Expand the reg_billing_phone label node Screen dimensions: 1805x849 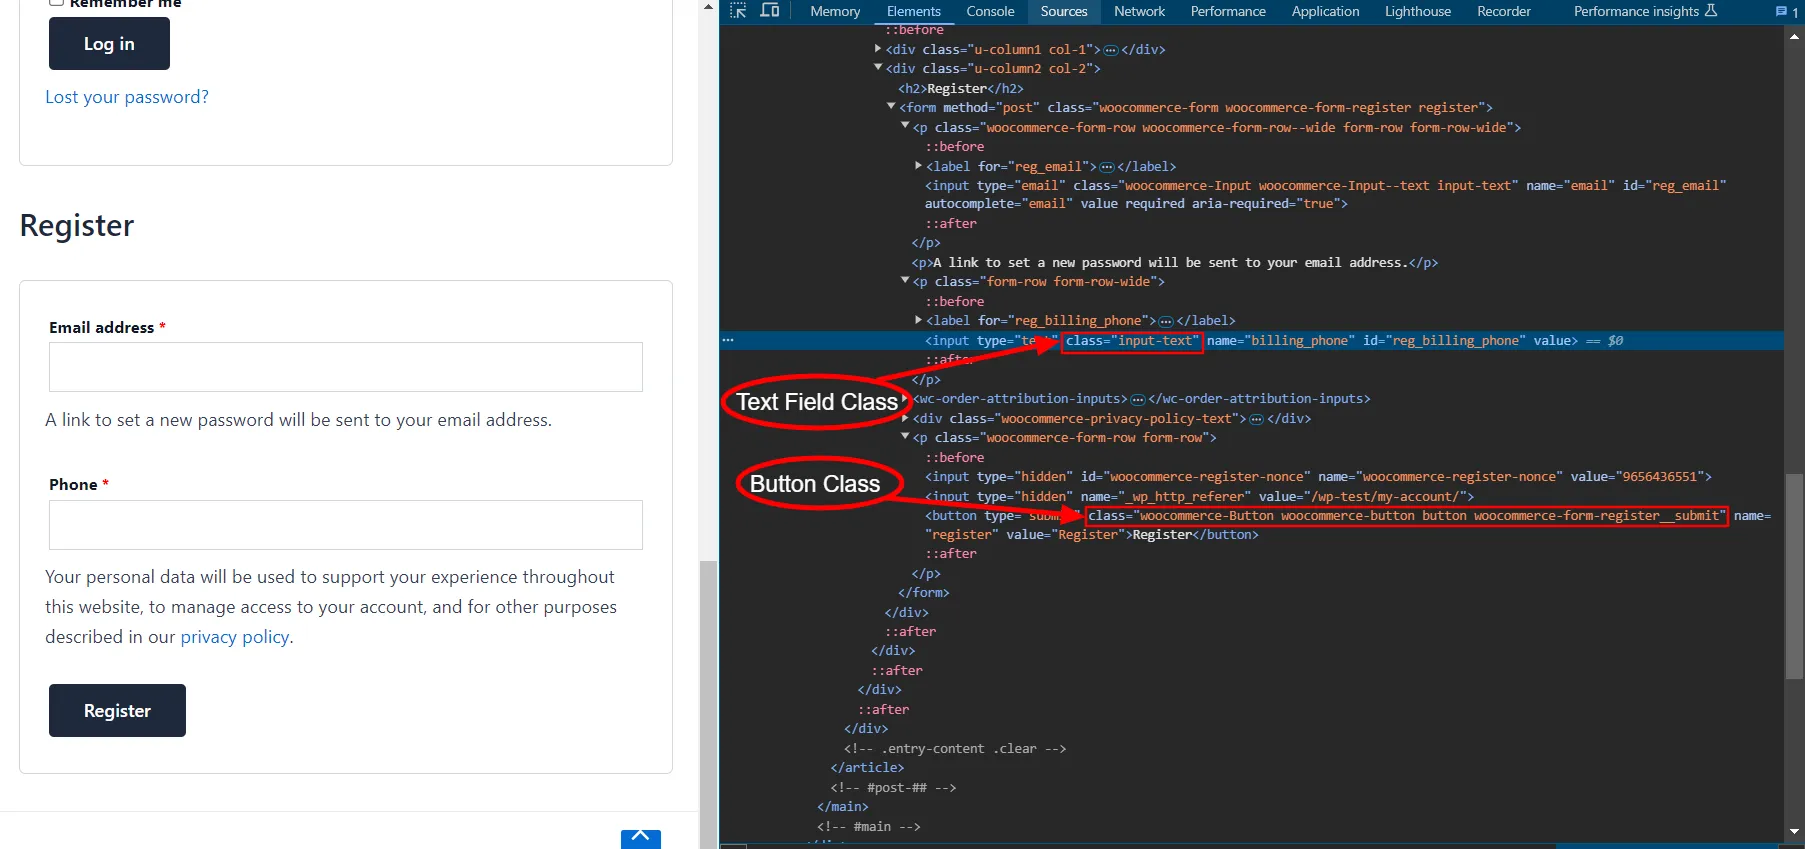[918, 320]
